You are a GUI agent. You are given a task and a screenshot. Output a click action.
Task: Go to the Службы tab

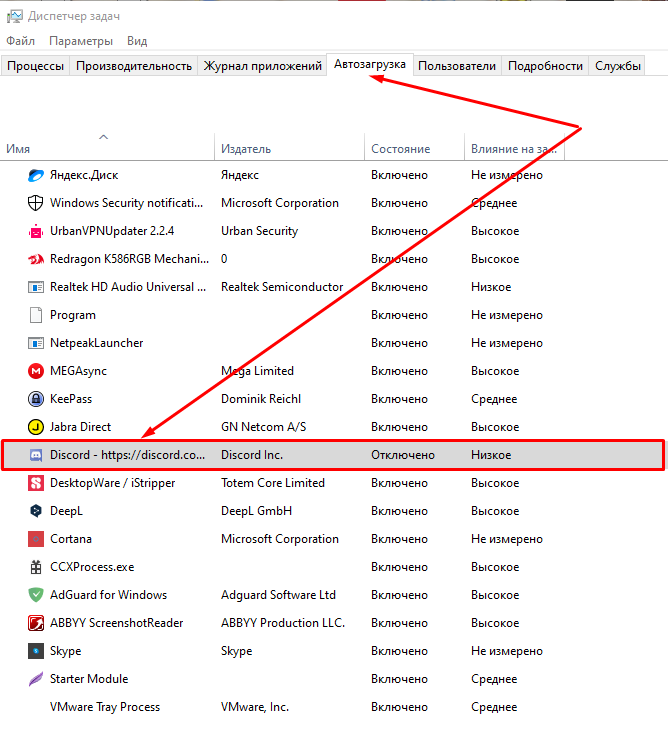tap(617, 66)
